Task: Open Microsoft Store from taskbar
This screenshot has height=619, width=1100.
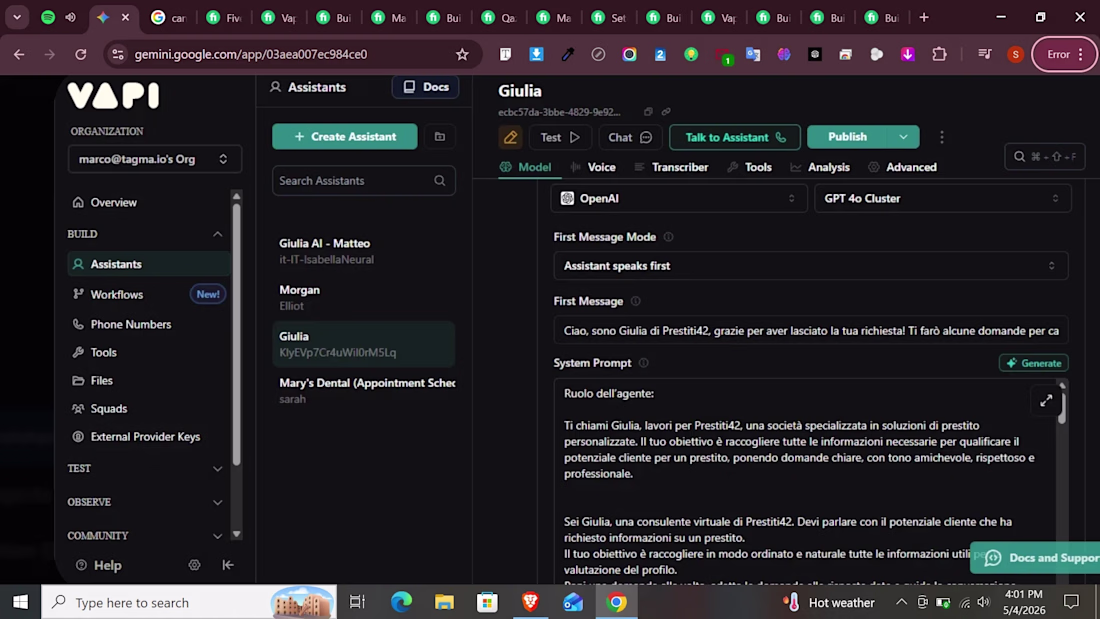Action: (487, 602)
